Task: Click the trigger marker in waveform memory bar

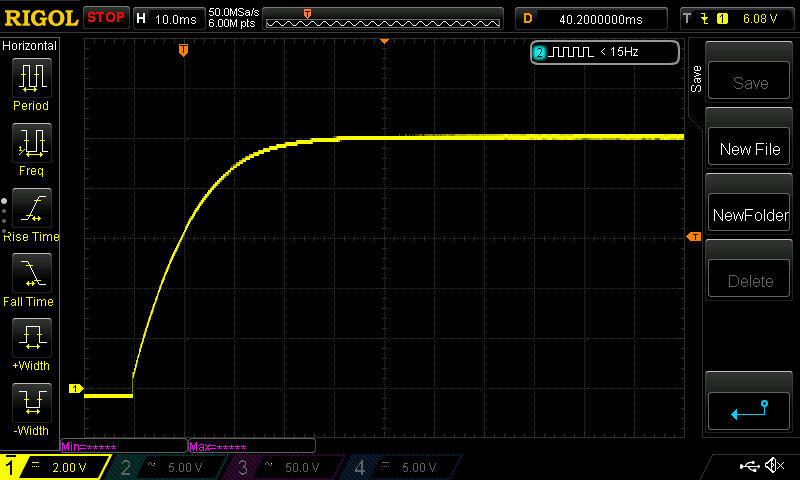Action: tap(307, 14)
